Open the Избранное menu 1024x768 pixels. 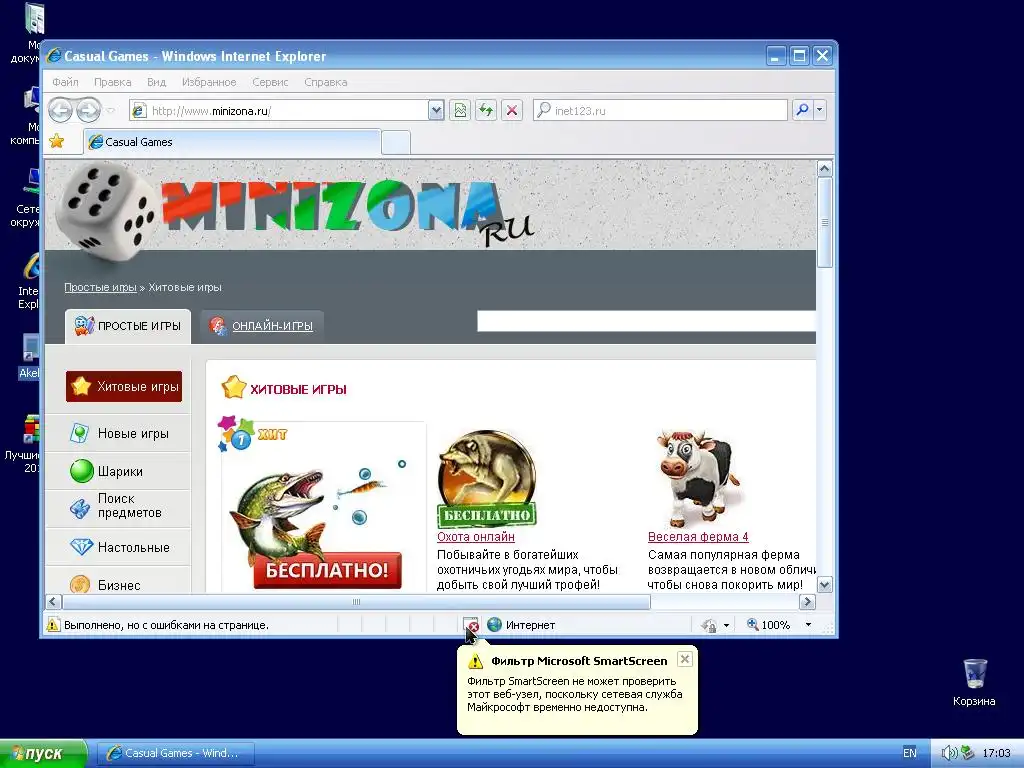click(x=209, y=82)
